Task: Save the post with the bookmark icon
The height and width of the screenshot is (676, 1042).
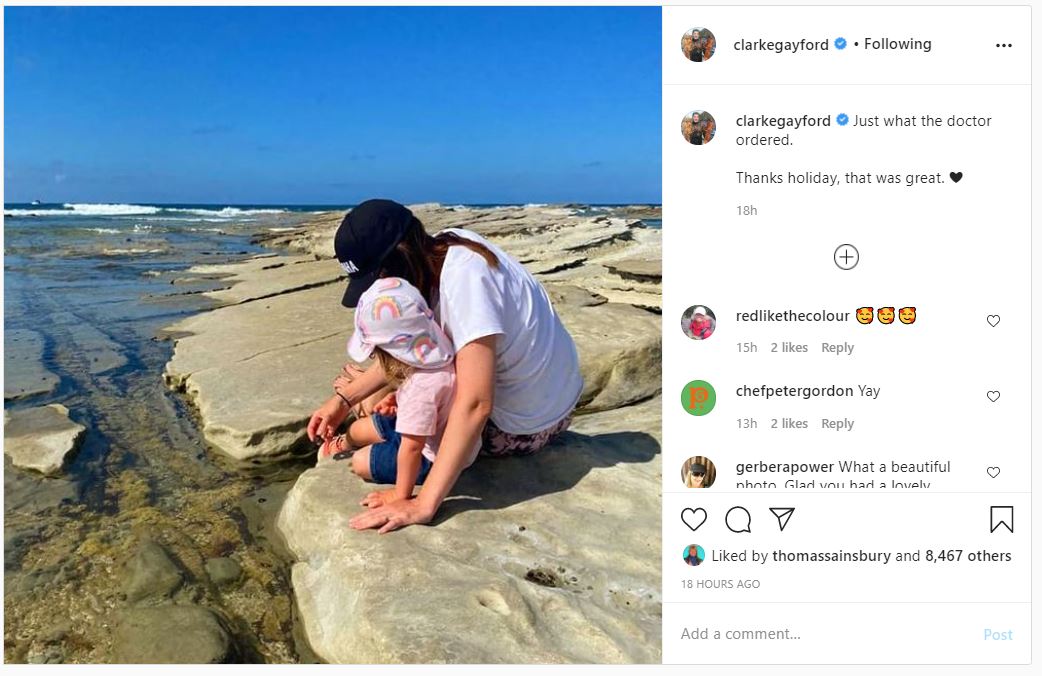Action: pyautogui.click(x=1001, y=519)
